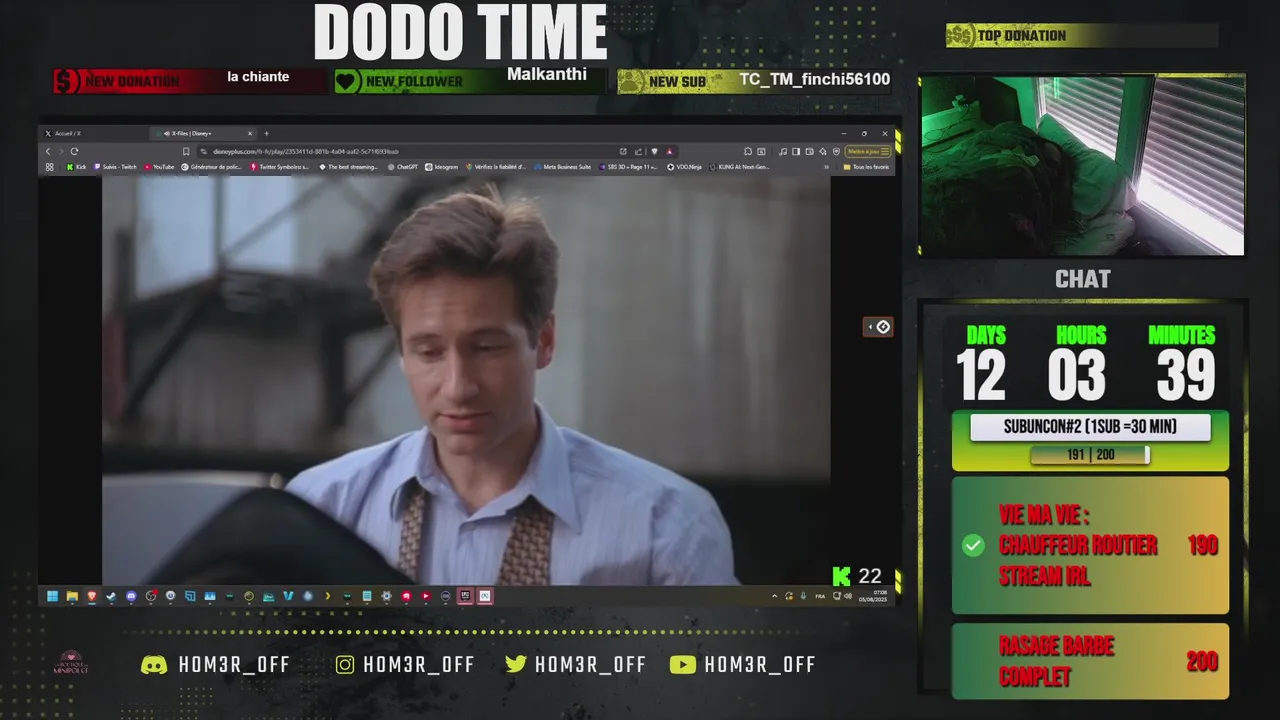The image size is (1280, 720).
Task: Click the X-Files video player
Action: (x=466, y=380)
